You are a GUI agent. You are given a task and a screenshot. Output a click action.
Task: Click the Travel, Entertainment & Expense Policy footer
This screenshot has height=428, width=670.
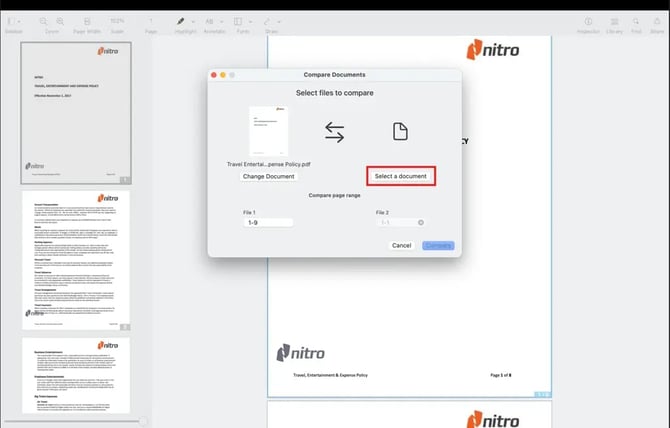coord(330,375)
